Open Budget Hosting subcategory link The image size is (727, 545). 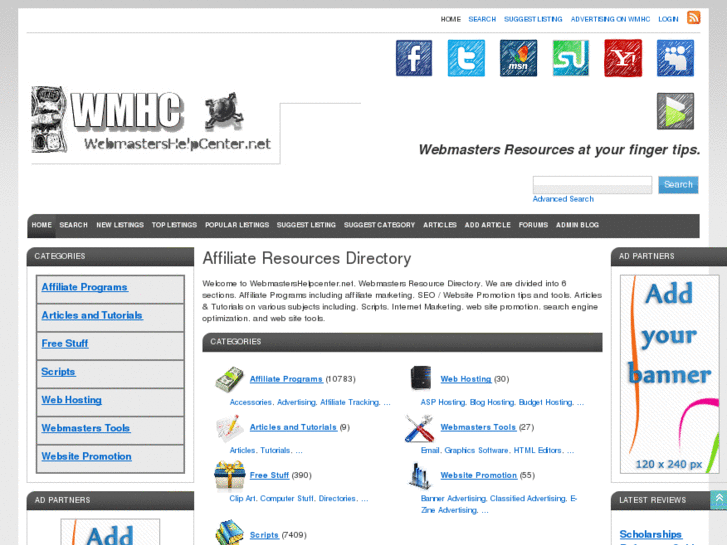point(546,402)
